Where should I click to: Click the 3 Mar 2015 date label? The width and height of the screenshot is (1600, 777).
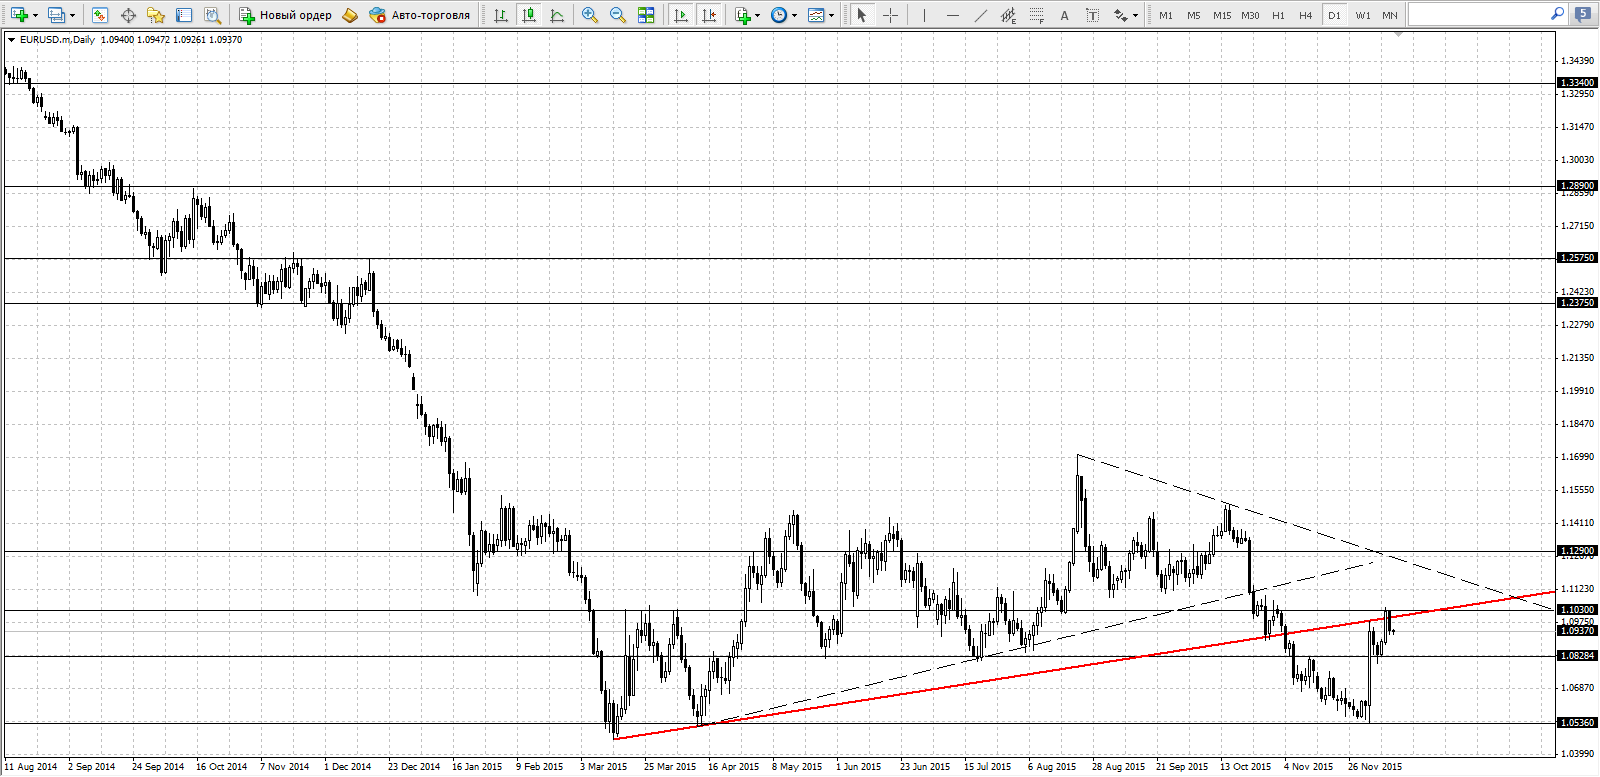click(604, 767)
